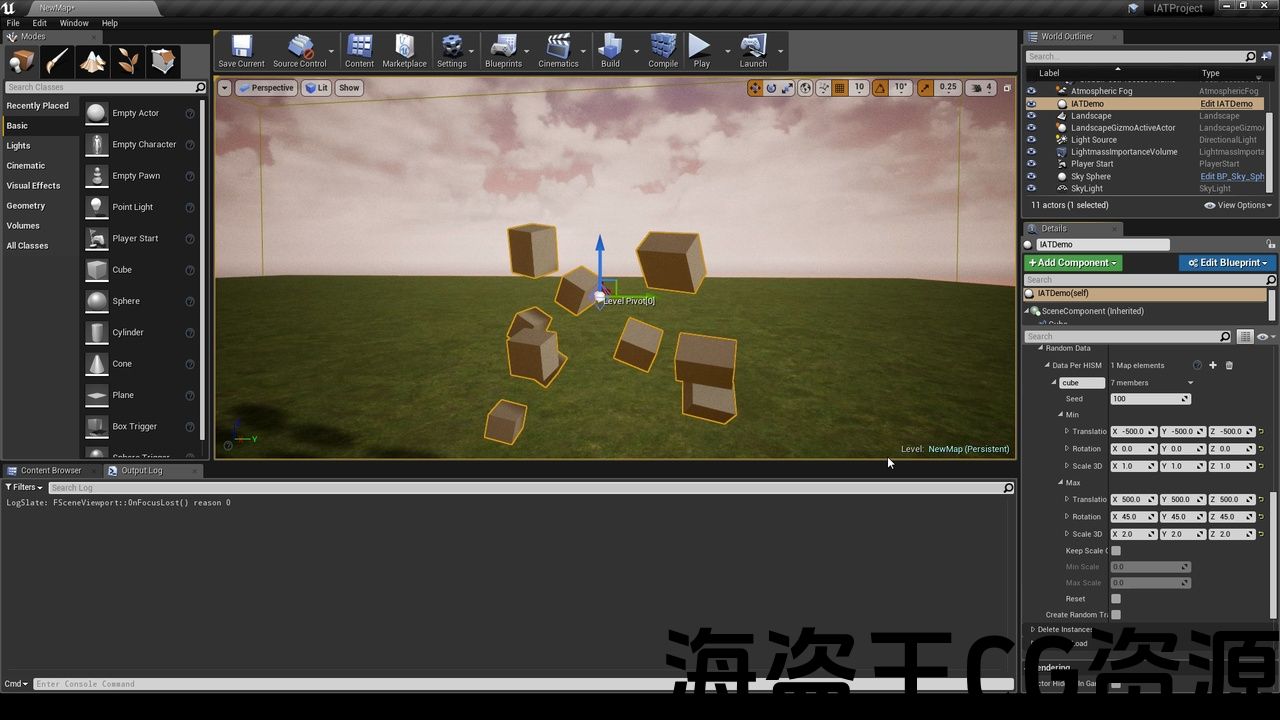Open the Window menu
Screen dimensions: 1280x720
(x=74, y=23)
